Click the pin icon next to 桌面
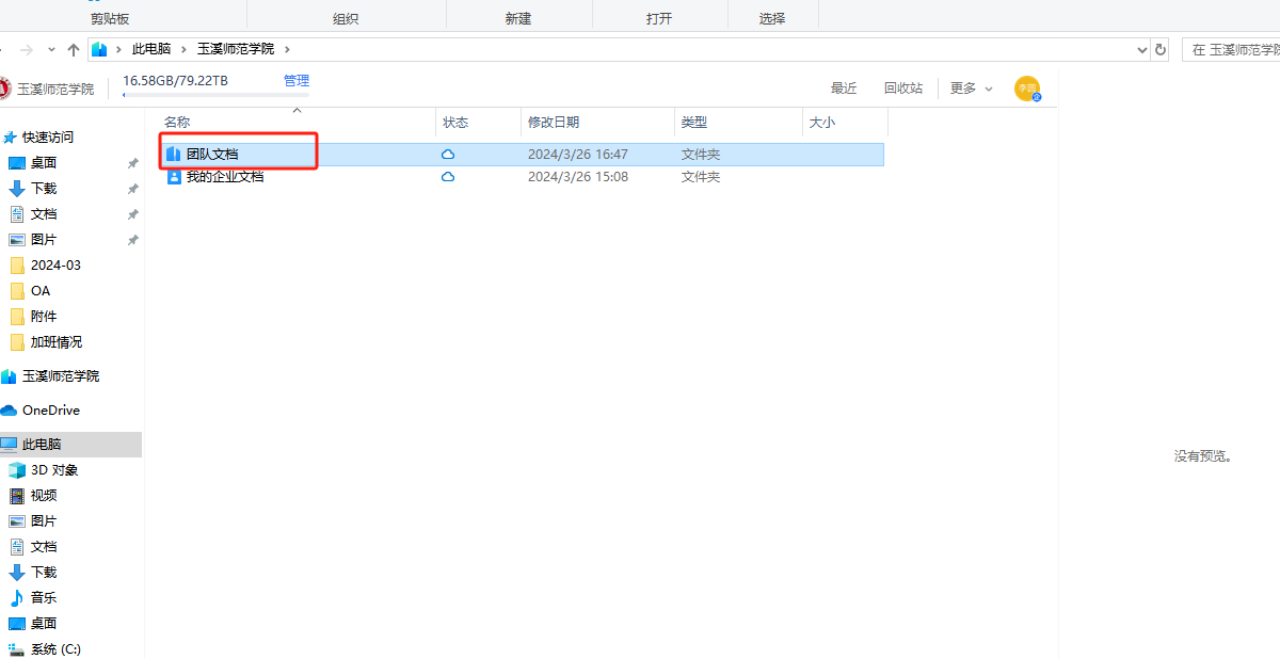1280x659 pixels. [133, 163]
